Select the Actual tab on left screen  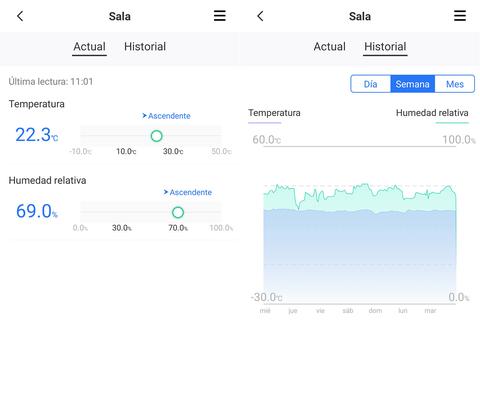89,47
